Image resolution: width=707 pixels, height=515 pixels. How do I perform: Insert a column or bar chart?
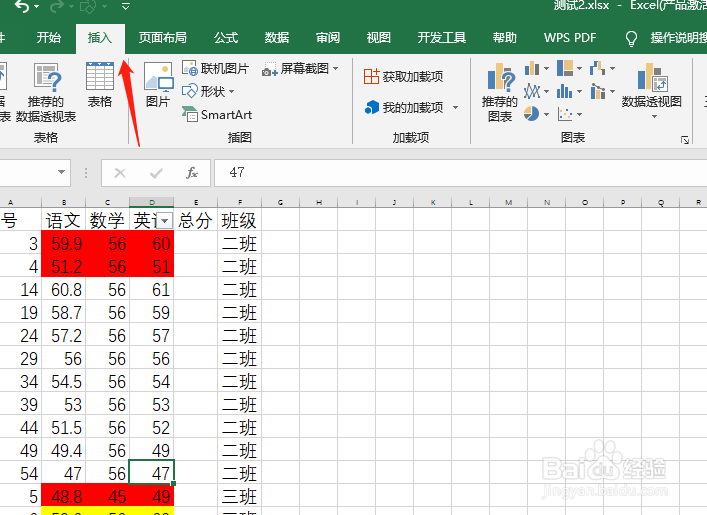tap(532, 69)
